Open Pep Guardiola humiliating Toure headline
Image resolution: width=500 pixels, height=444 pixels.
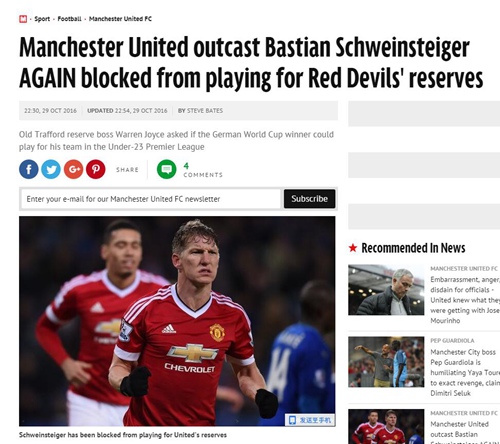(465, 372)
